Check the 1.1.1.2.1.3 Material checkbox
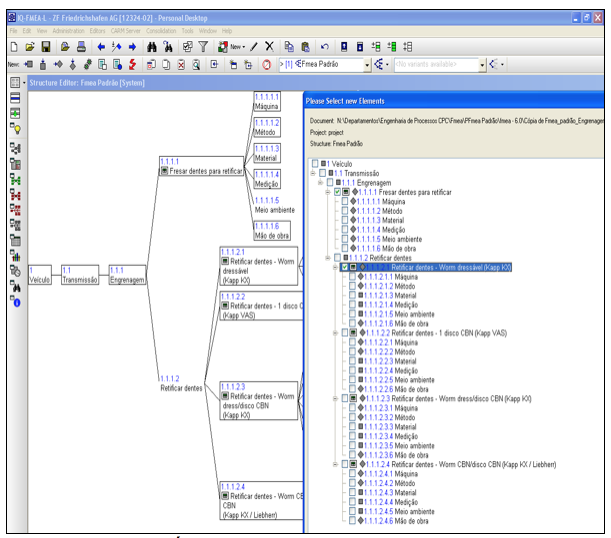This screenshot has width=611, height=538. pos(352,295)
